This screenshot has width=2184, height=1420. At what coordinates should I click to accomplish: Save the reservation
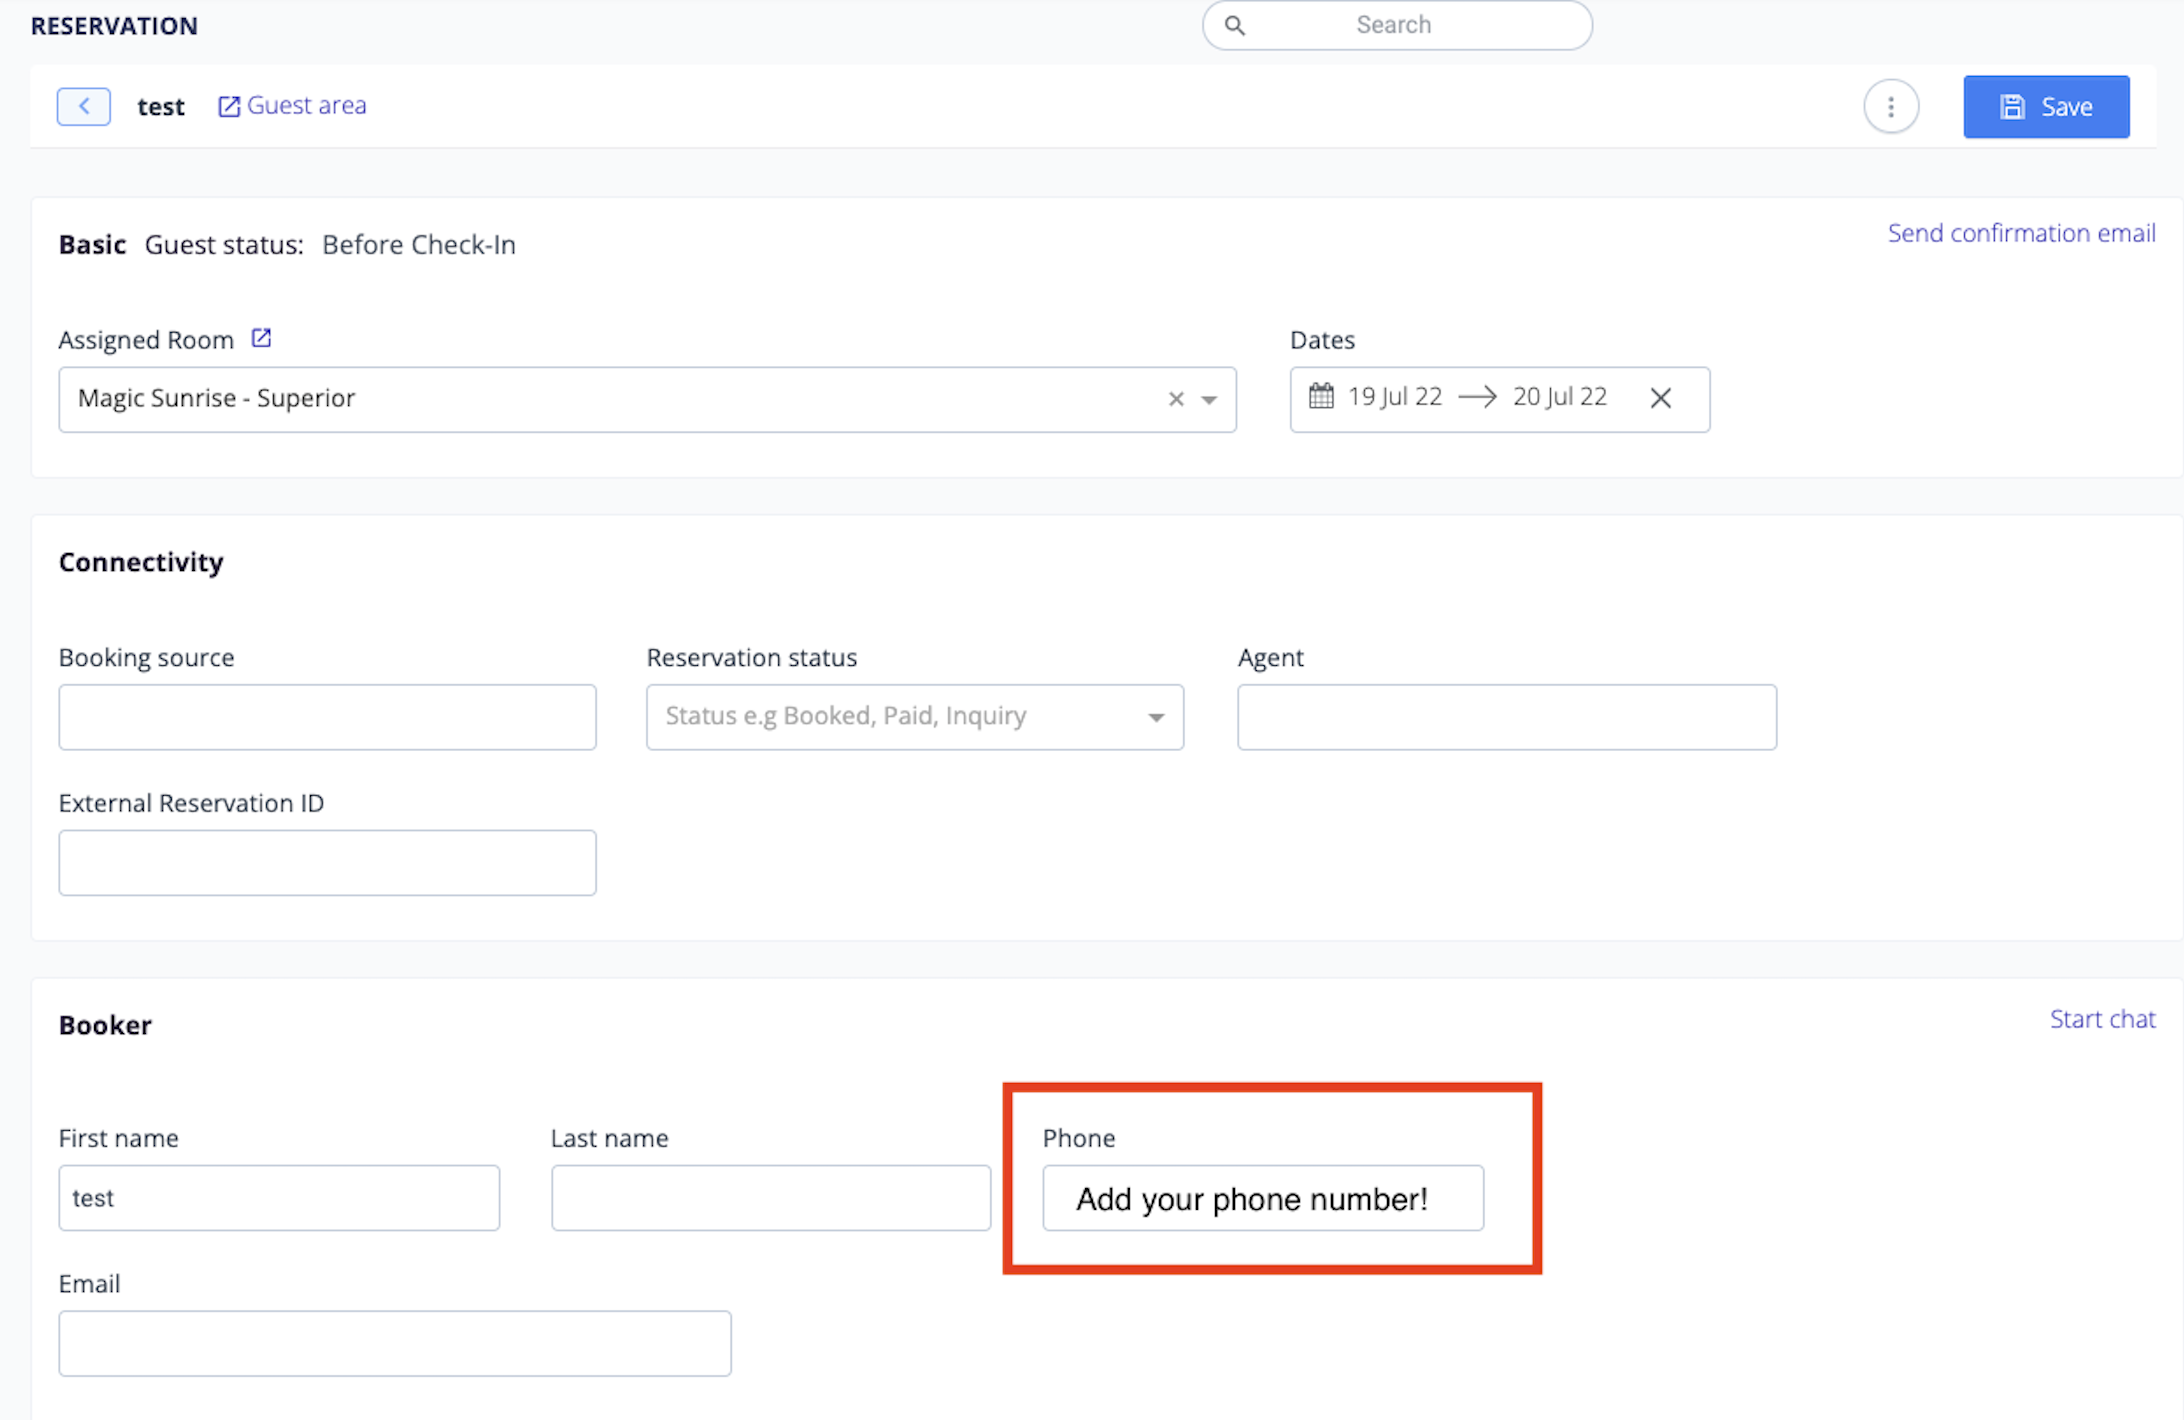click(x=2046, y=107)
